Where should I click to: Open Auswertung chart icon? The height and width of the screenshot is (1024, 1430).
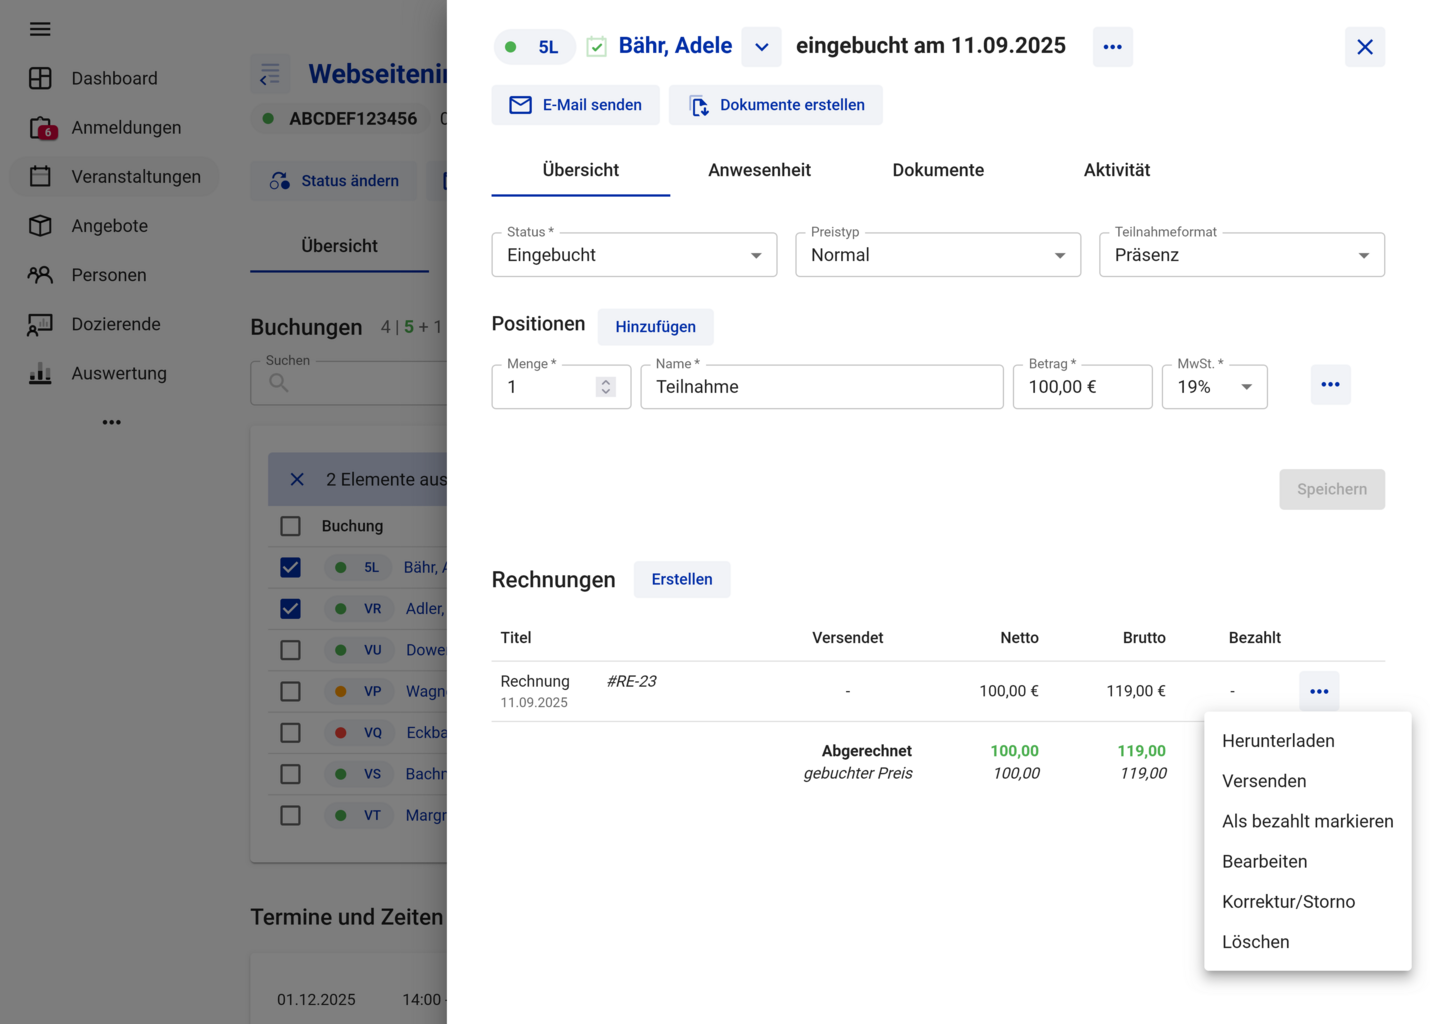pos(40,374)
